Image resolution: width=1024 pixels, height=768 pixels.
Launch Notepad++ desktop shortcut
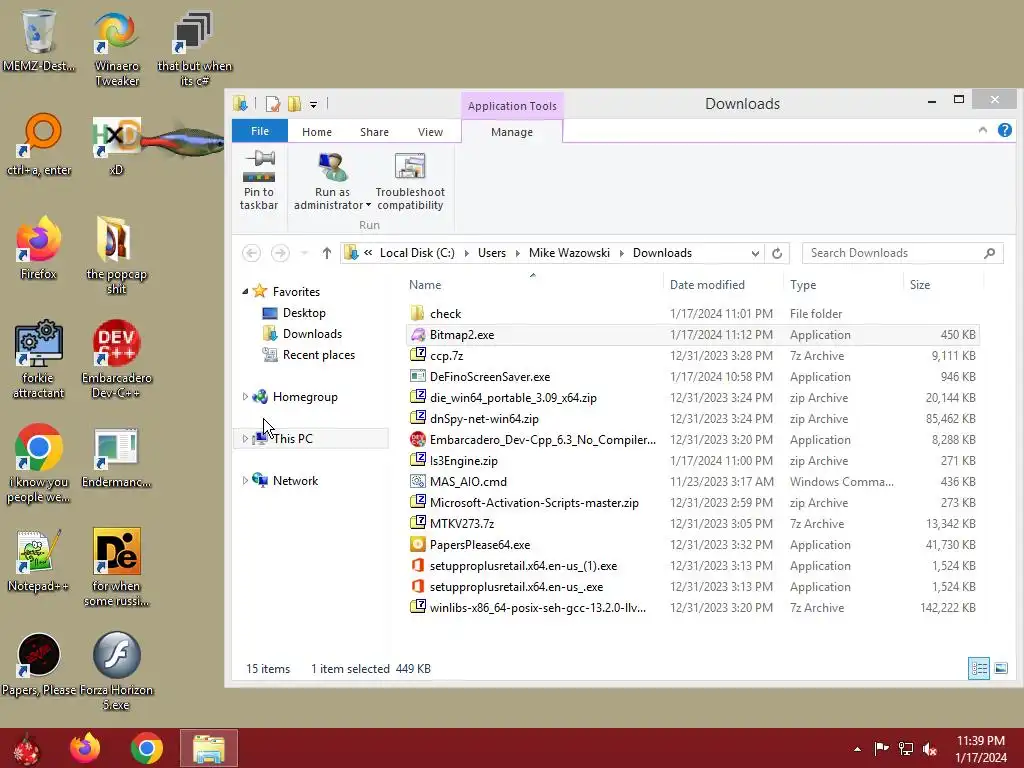coord(39,560)
